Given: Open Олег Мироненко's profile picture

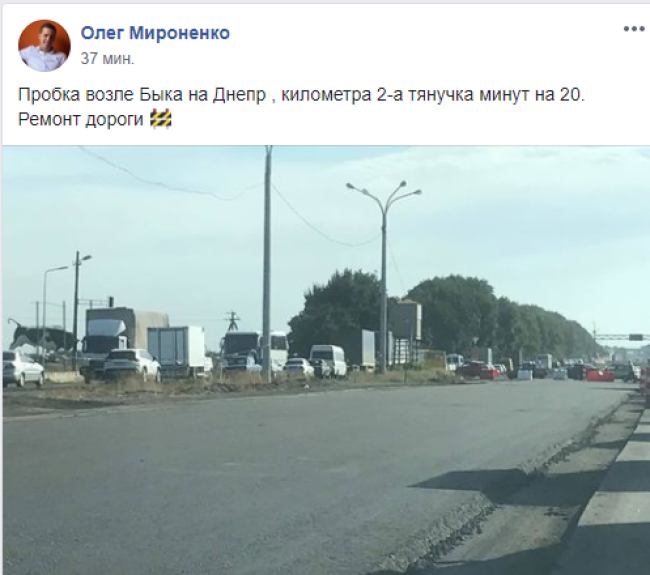Looking at the screenshot, I should [44, 46].
